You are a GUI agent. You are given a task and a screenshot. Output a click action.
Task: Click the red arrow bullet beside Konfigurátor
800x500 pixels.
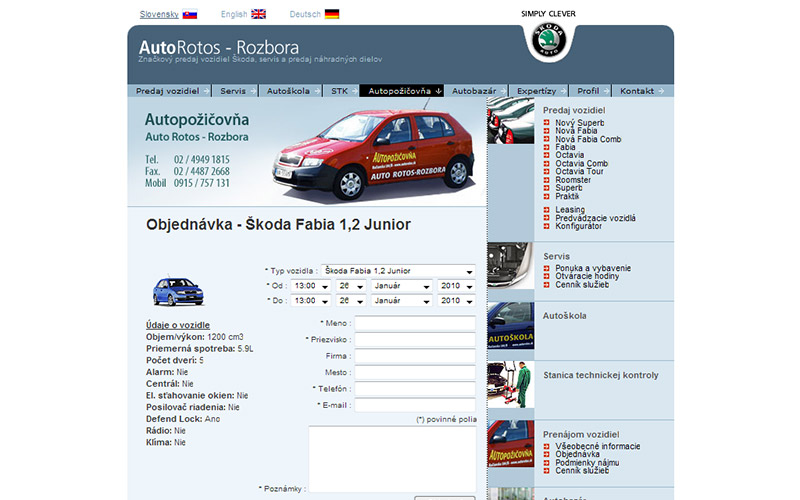(546, 226)
